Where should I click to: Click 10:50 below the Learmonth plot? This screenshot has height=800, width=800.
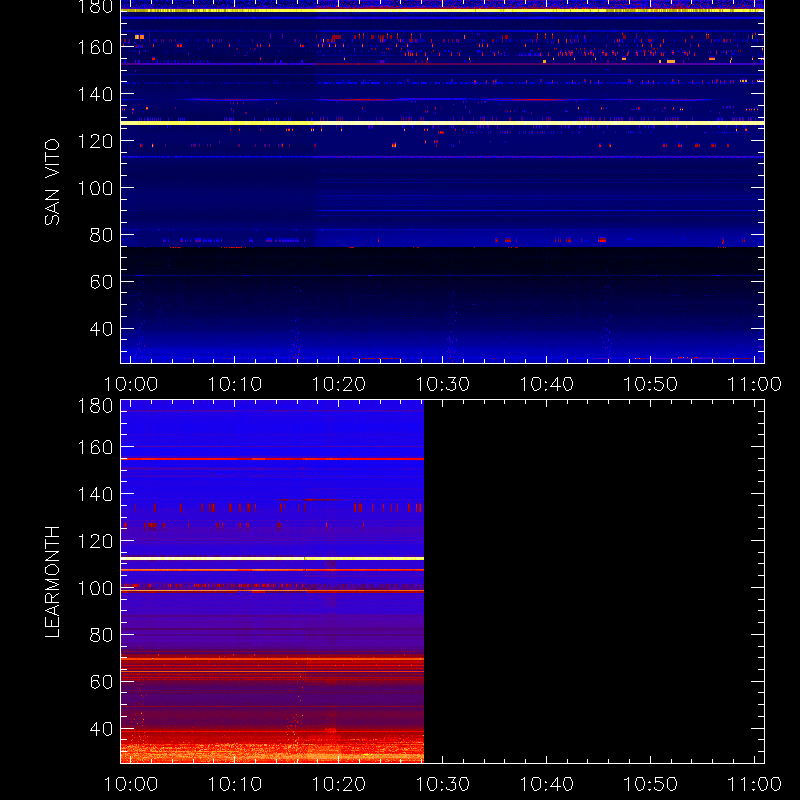[651, 784]
